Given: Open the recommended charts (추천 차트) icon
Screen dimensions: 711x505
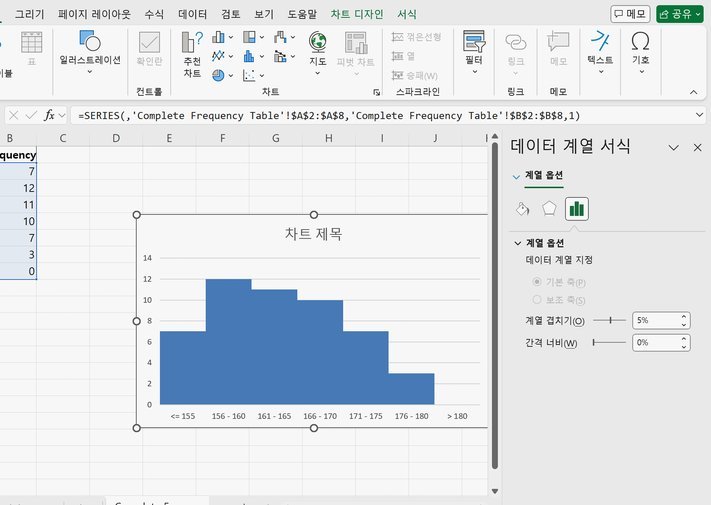Looking at the screenshot, I should point(192,54).
